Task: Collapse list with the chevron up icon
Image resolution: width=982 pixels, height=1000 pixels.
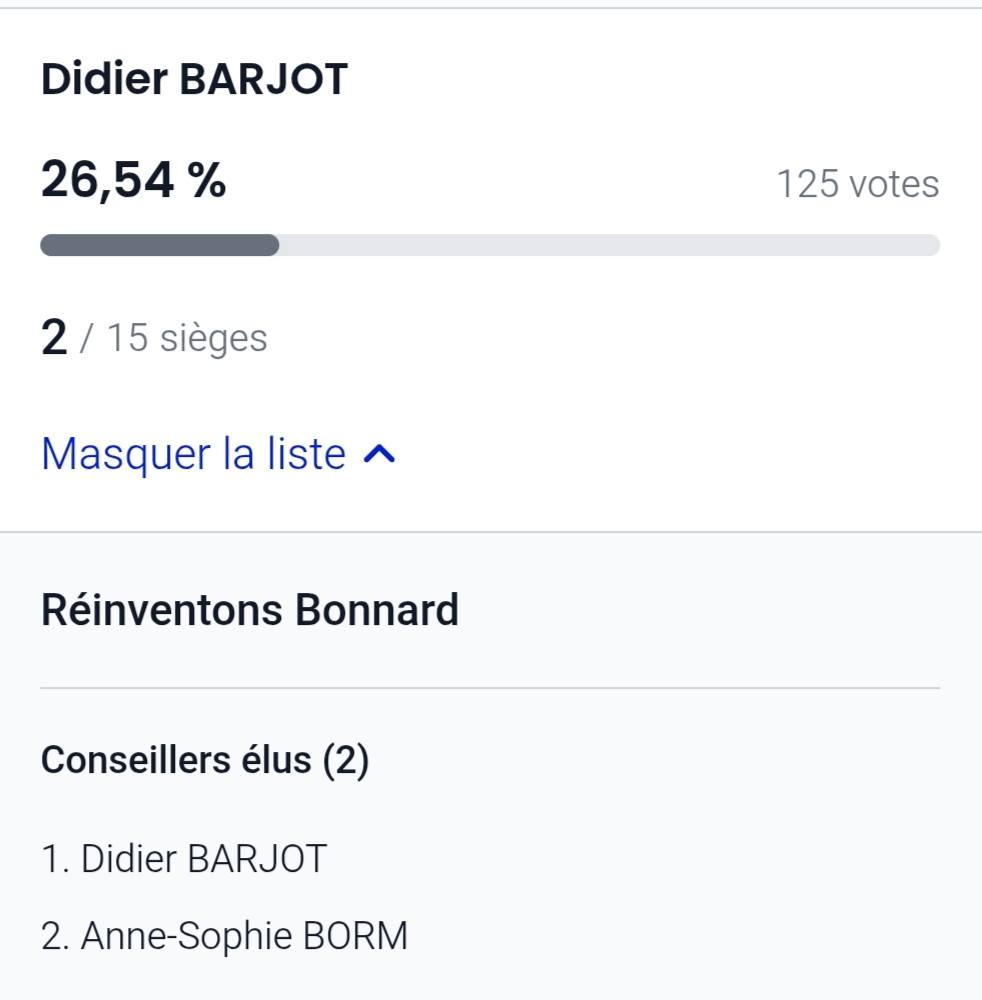Action: [x=380, y=455]
